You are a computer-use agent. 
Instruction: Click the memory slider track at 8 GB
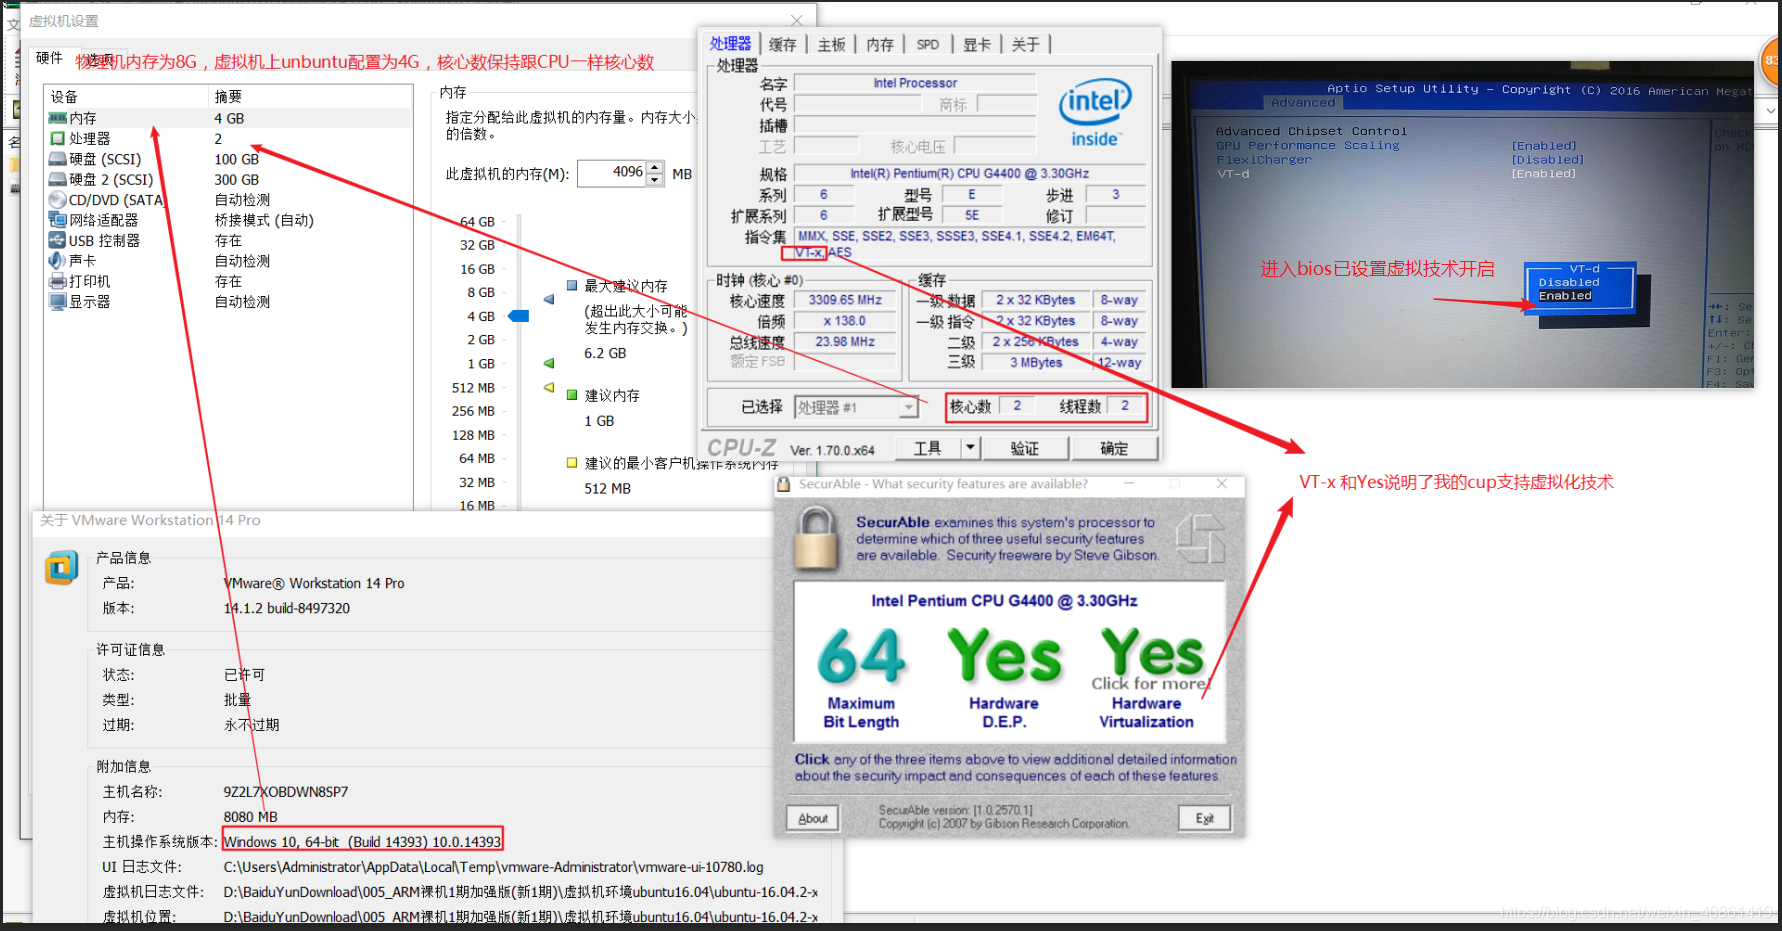click(519, 292)
